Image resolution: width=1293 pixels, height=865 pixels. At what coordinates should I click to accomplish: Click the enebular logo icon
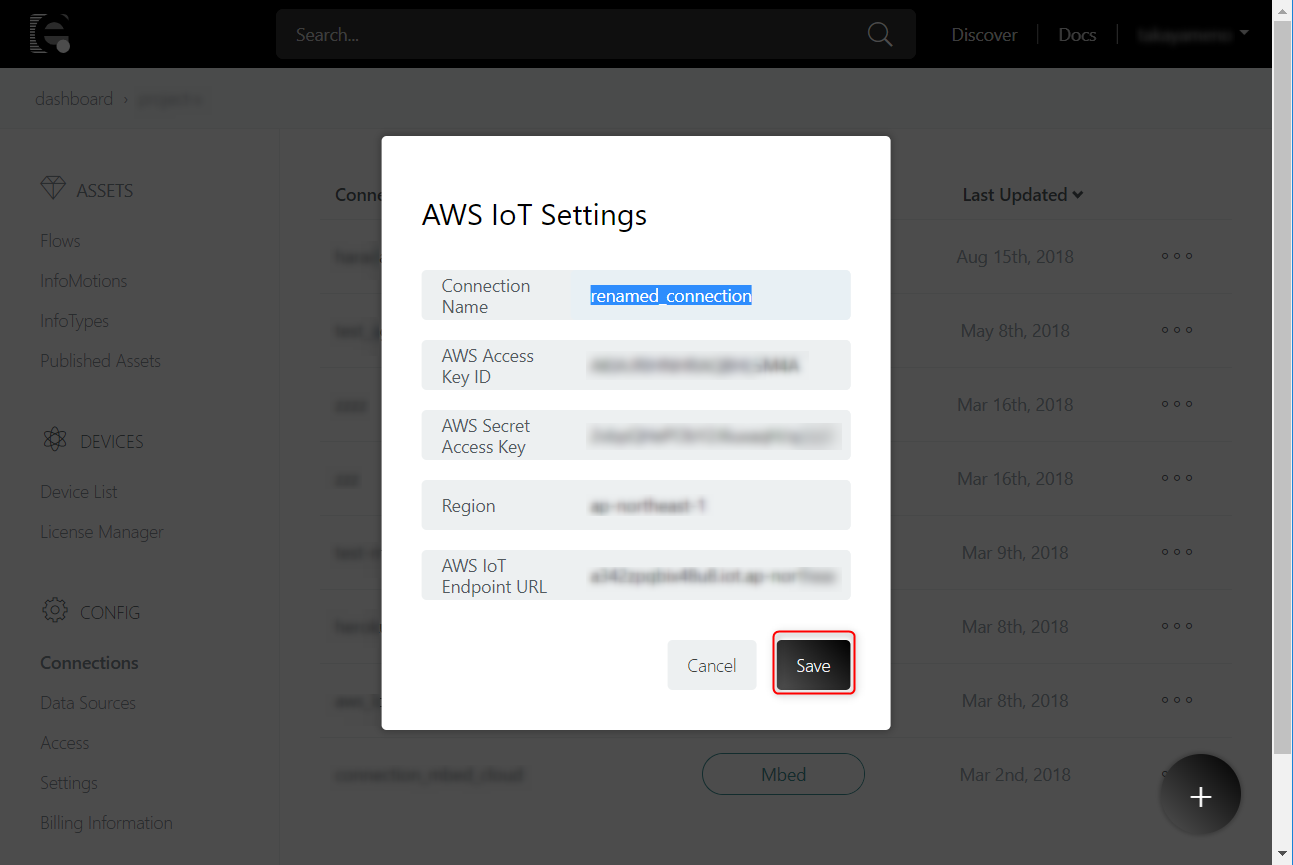pyautogui.click(x=49, y=34)
